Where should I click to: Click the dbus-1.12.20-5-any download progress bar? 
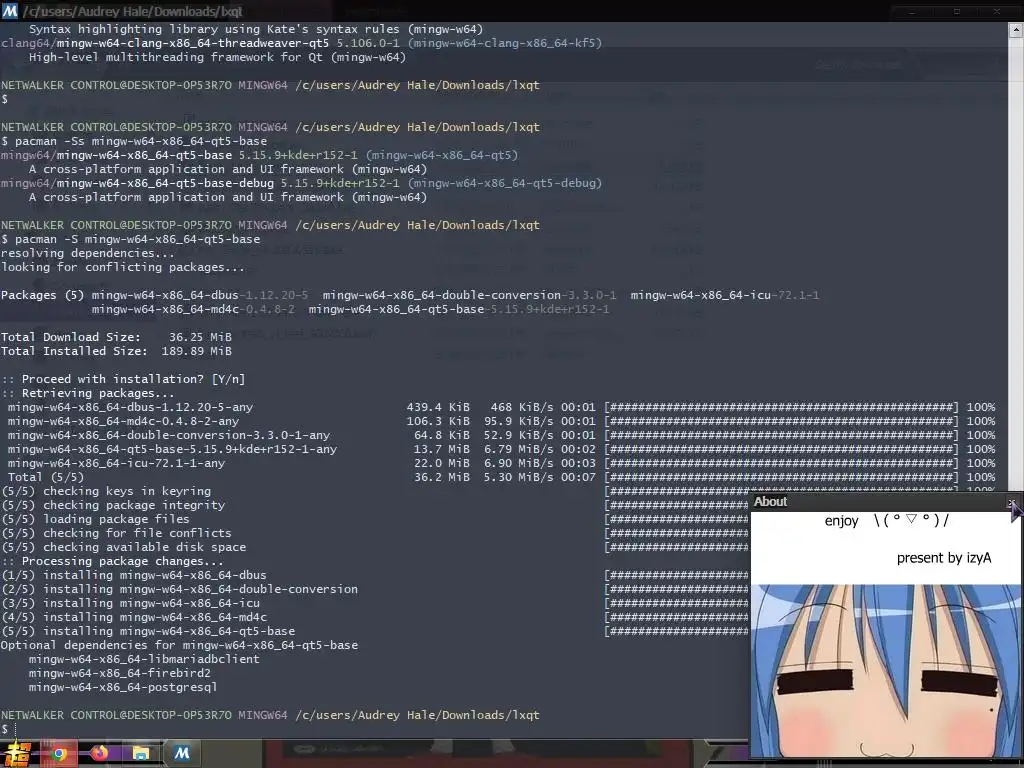781,407
